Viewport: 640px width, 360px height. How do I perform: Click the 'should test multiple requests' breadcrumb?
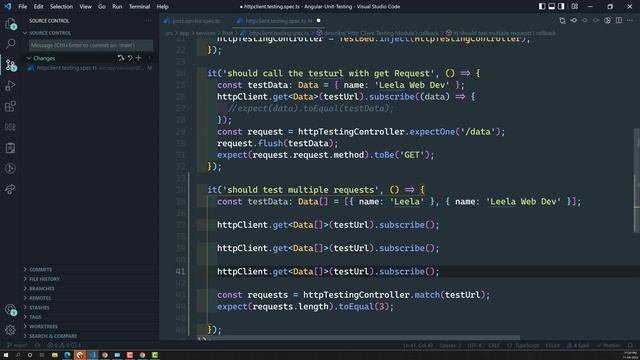(x=500, y=33)
